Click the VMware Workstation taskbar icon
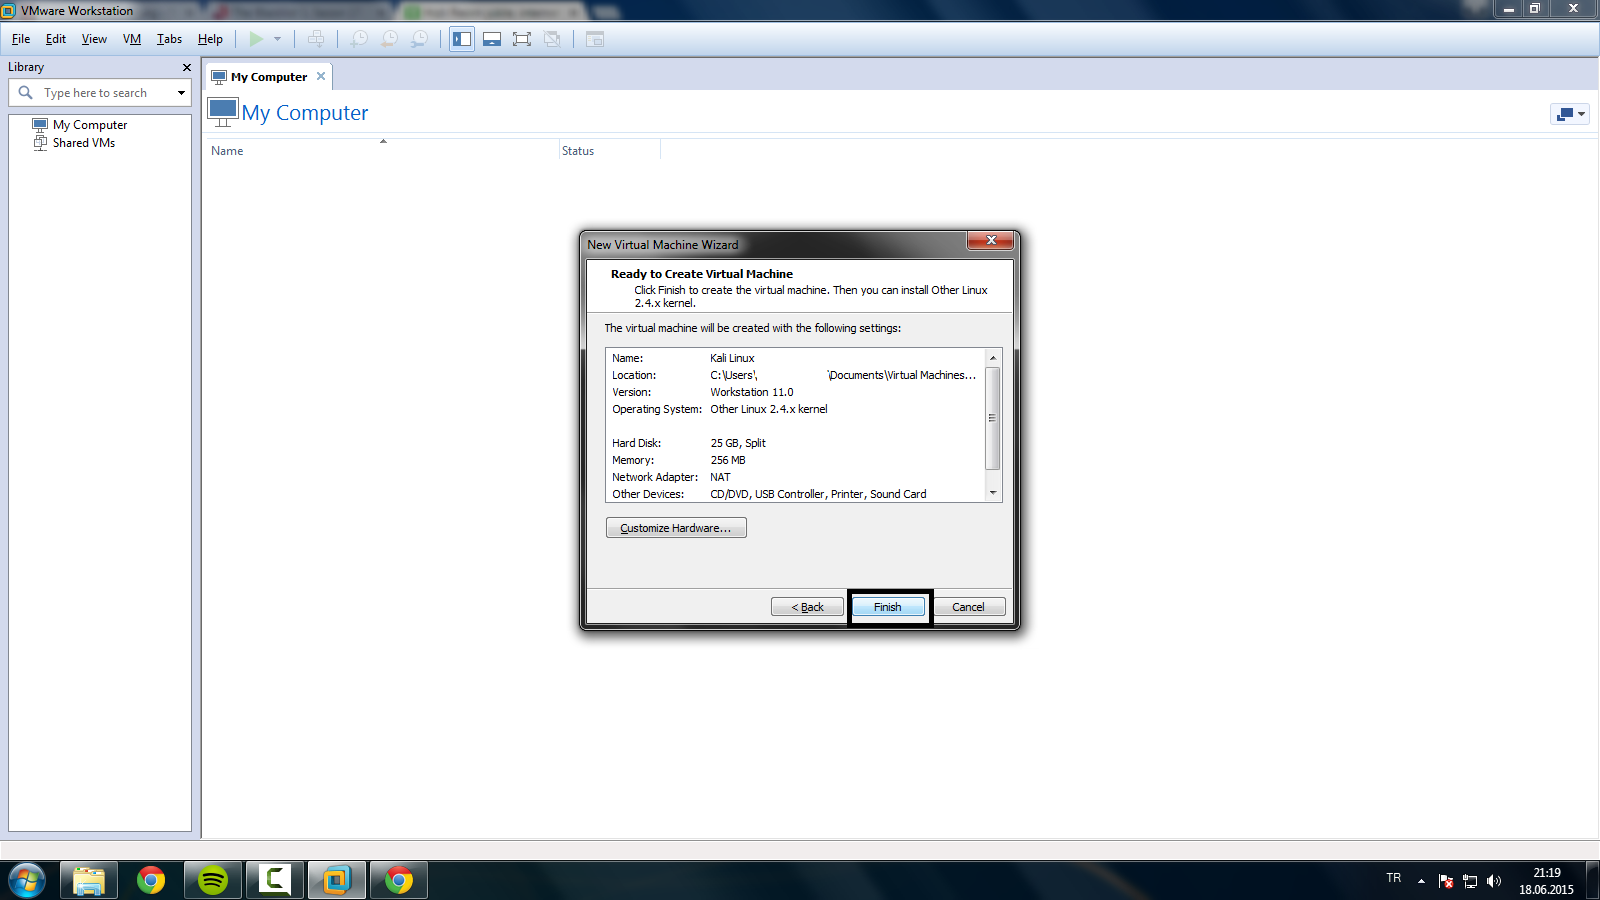 click(x=337, y=880)
